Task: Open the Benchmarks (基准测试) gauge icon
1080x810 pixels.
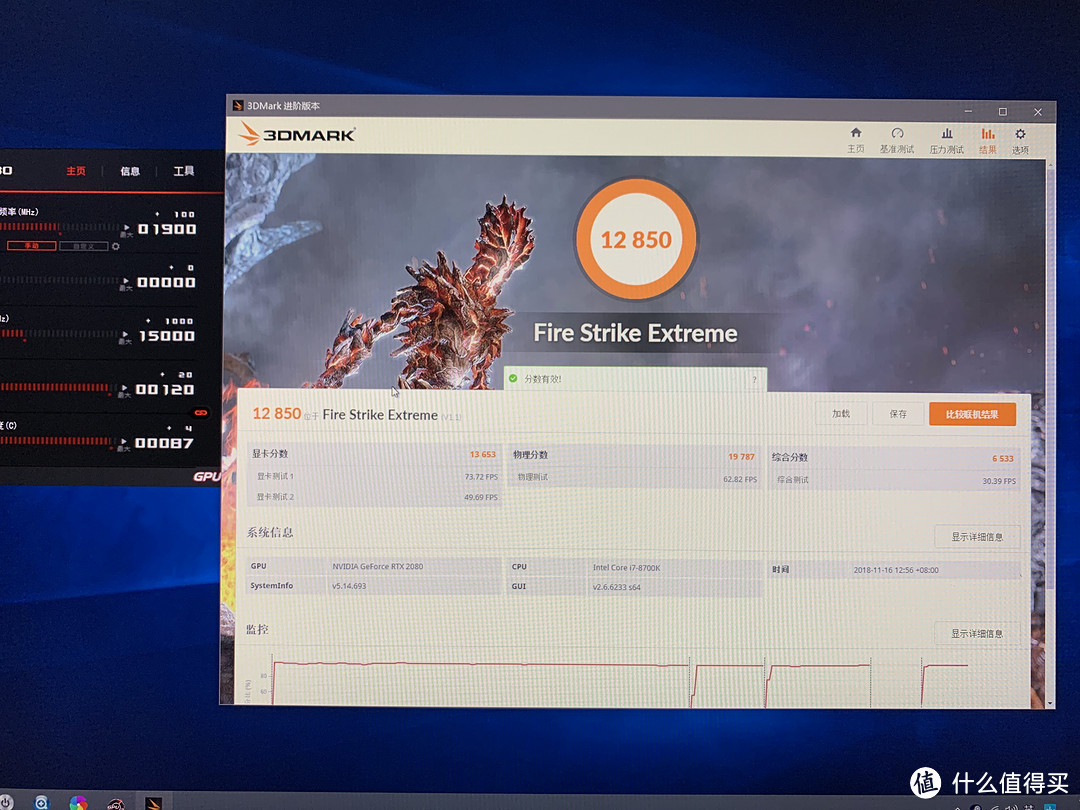Action: (x=897, y=133)
